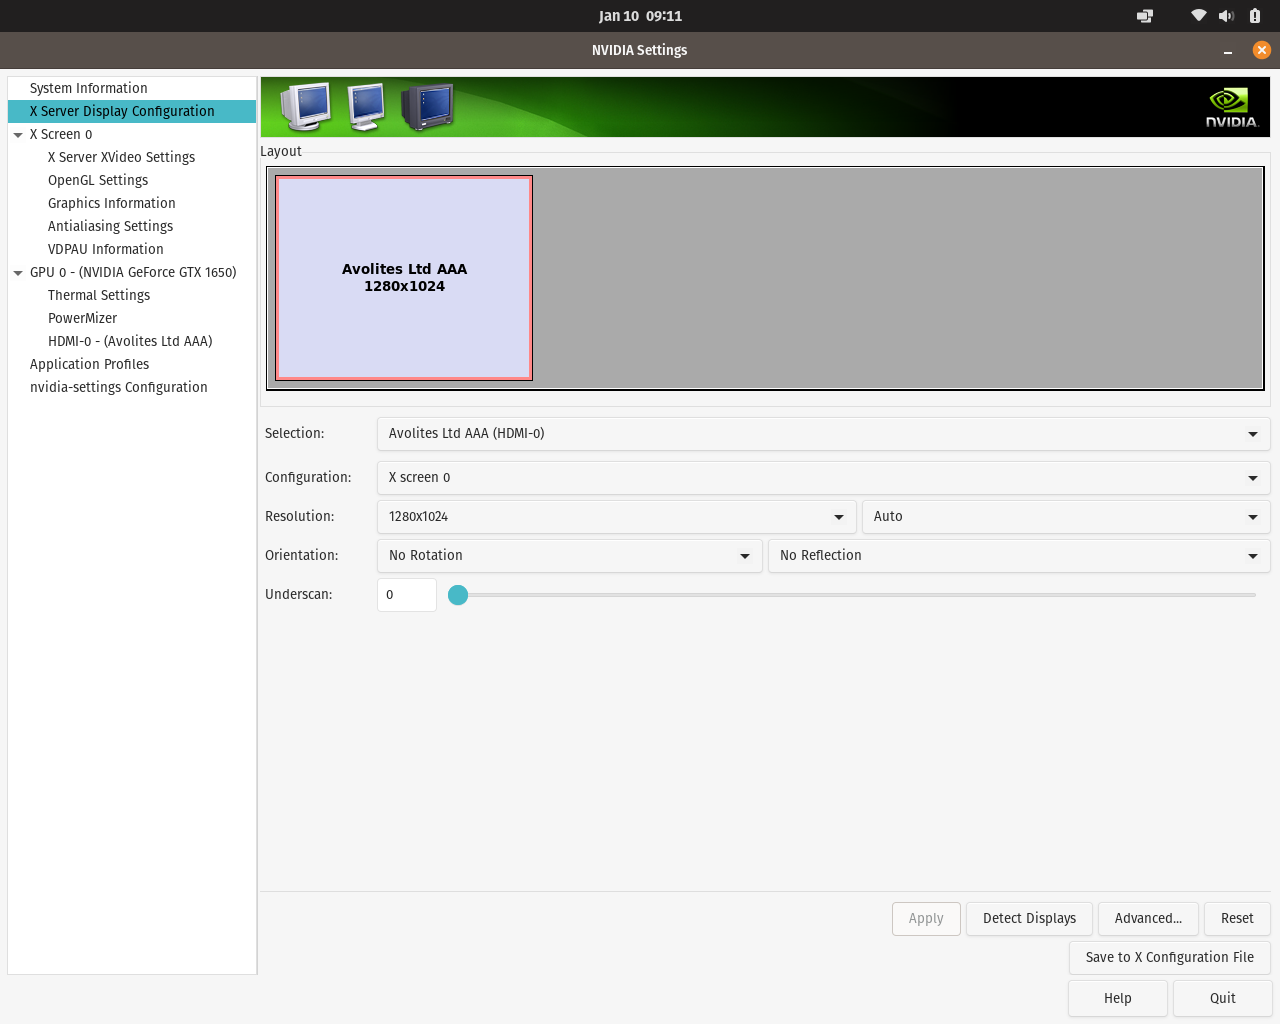Click Detect Displays button

1029,918
